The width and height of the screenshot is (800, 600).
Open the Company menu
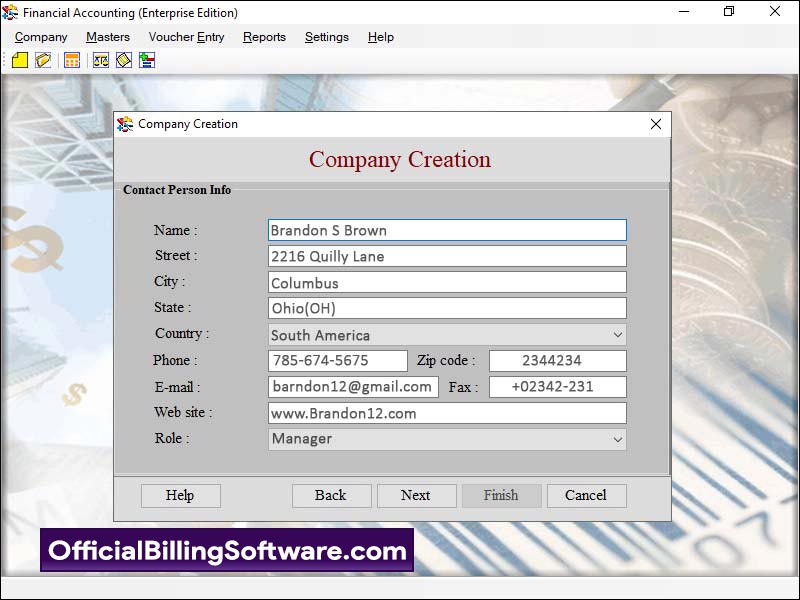click(x=41, y=37)
